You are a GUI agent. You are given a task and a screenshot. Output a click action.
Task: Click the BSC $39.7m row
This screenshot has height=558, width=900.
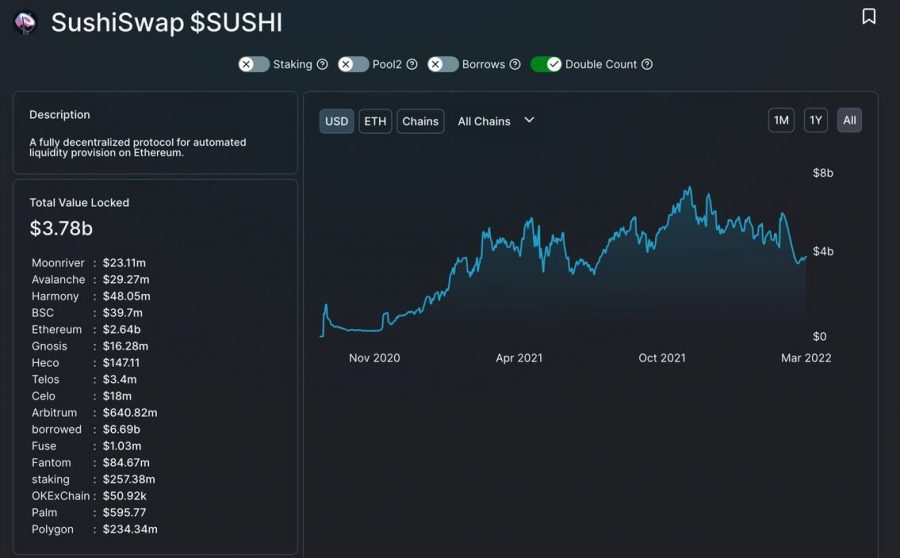pos(87,313)
